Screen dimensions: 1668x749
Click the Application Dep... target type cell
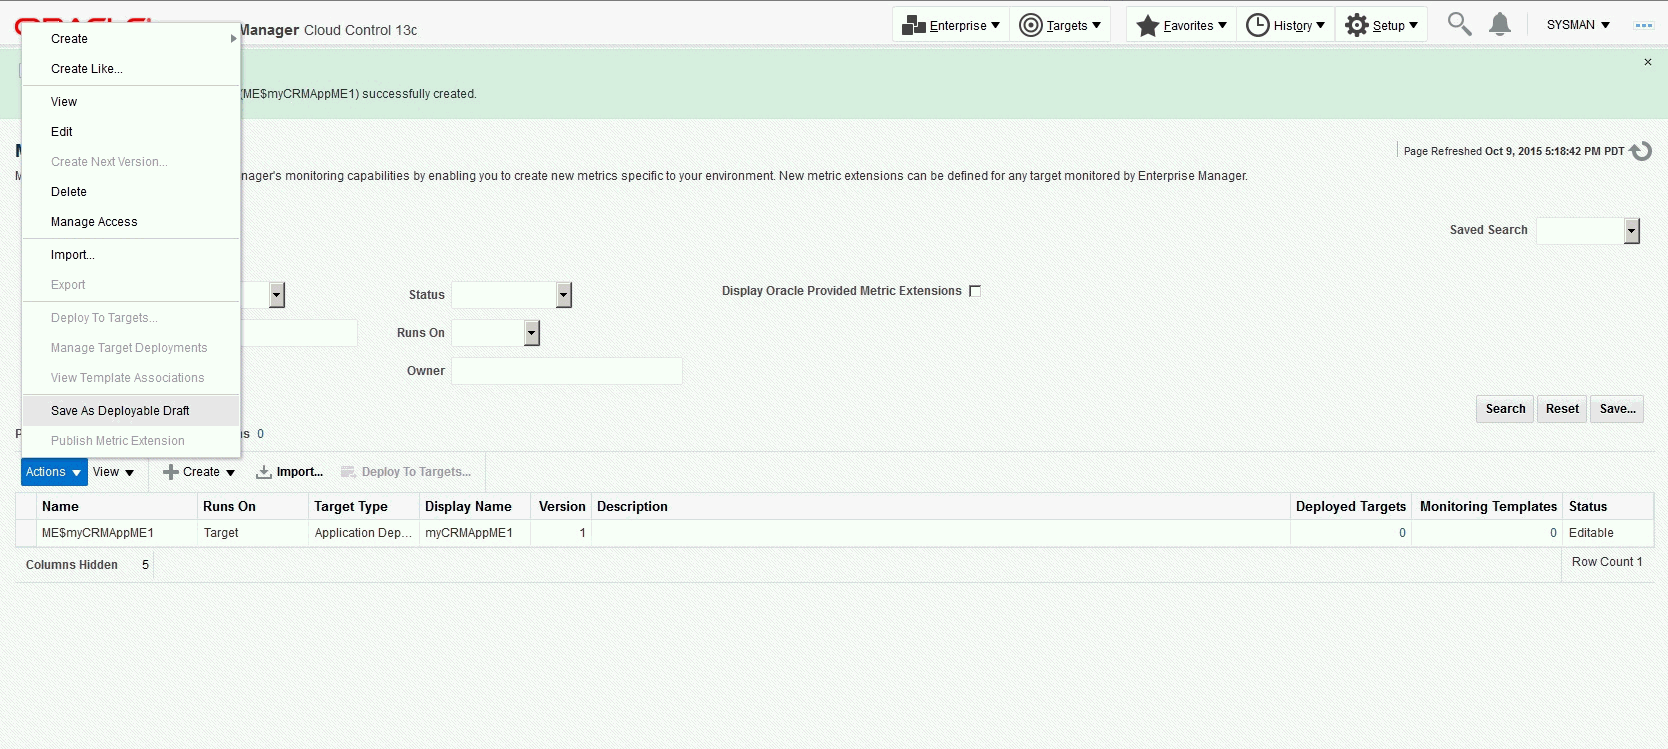(363, 533)
